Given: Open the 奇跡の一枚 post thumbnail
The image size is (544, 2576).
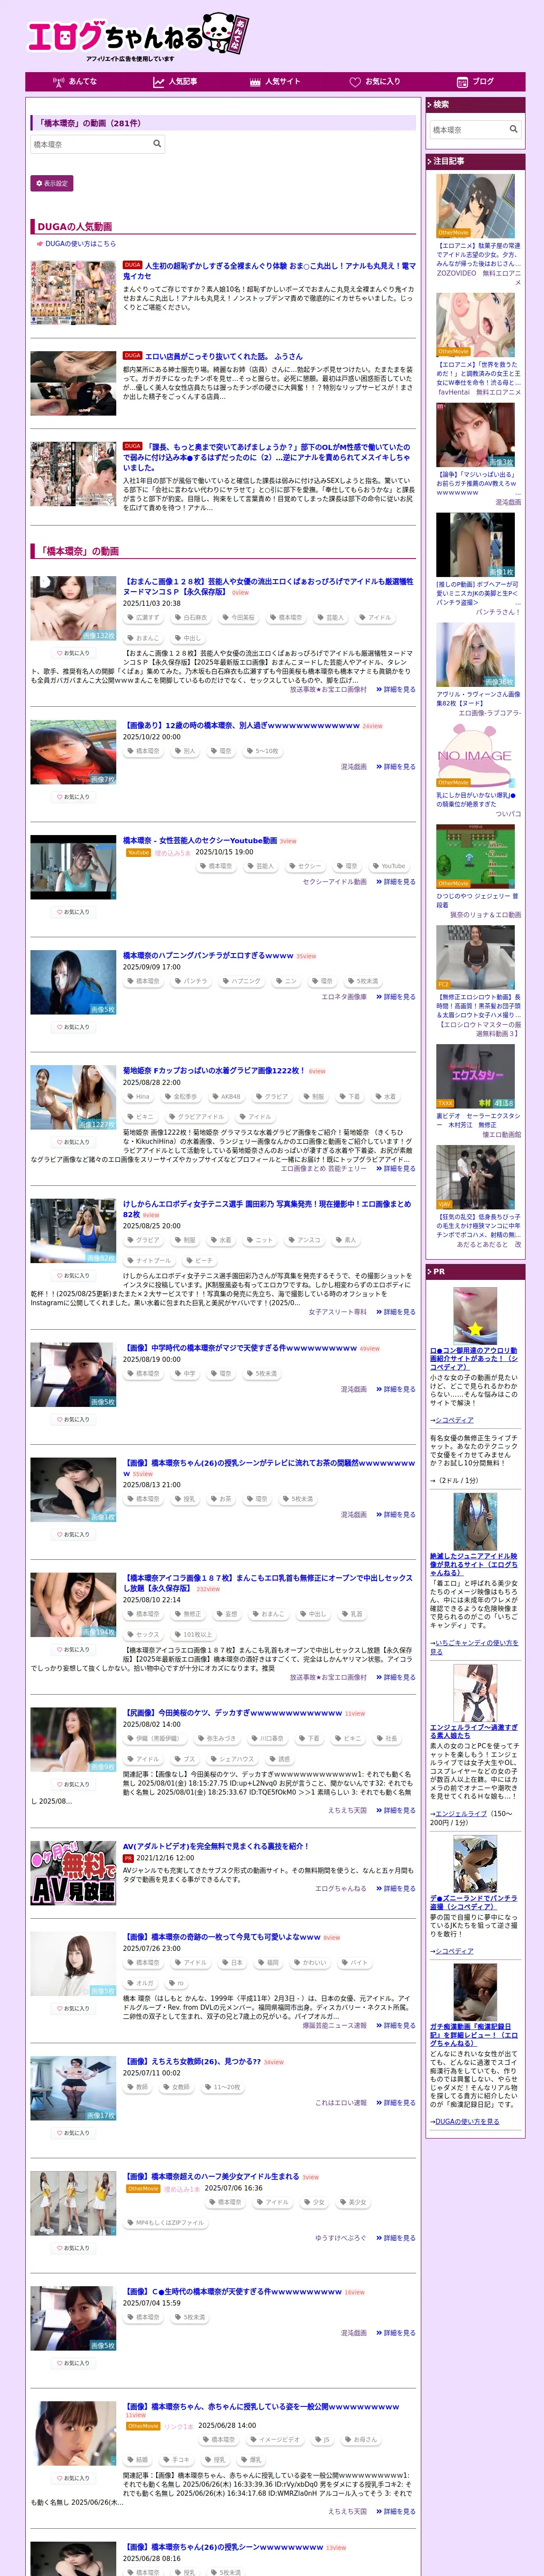Looking at the screenshot, I should [73, 1964].
